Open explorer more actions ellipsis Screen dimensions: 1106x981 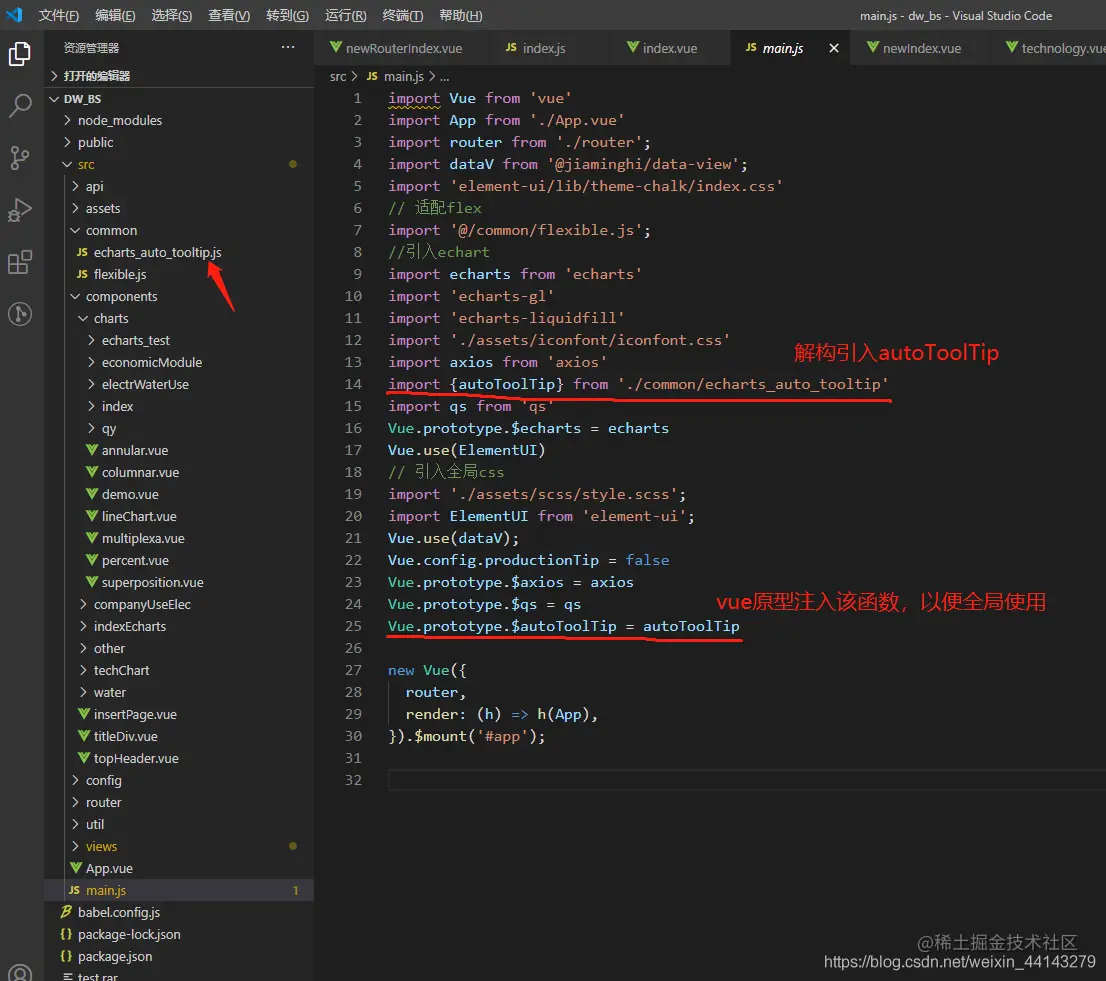pyautogui.click(x=288, y=47)
